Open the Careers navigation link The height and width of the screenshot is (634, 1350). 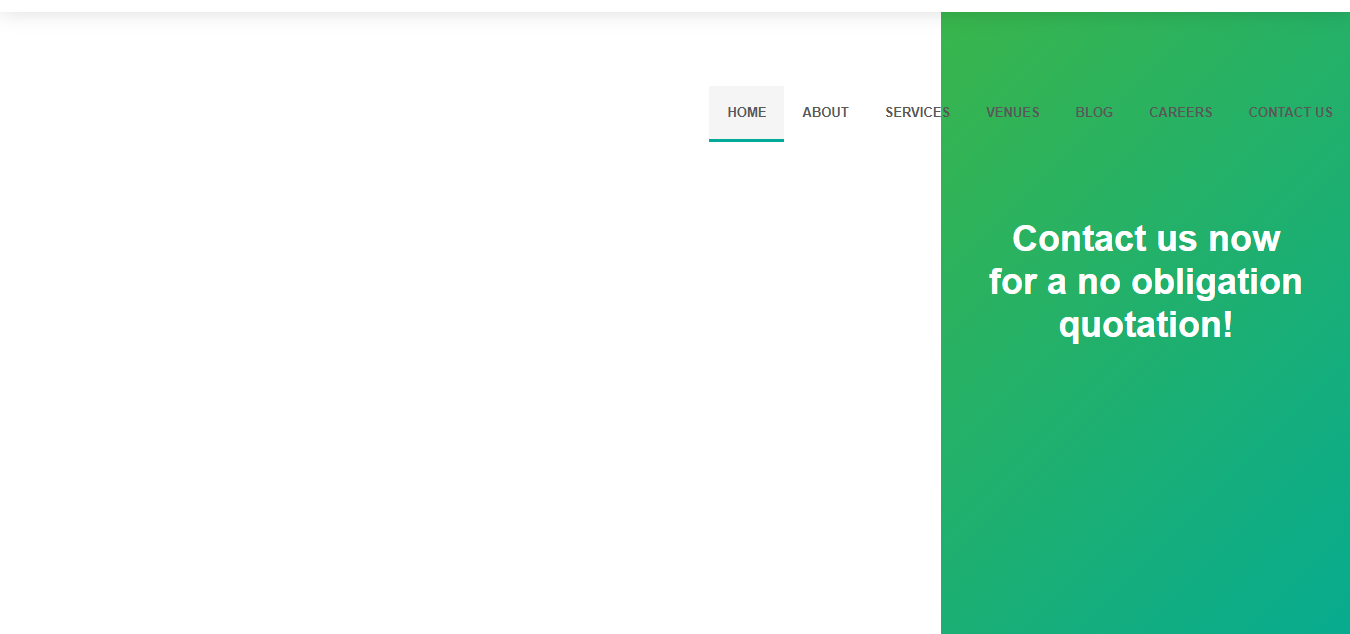coord(1180,112)
